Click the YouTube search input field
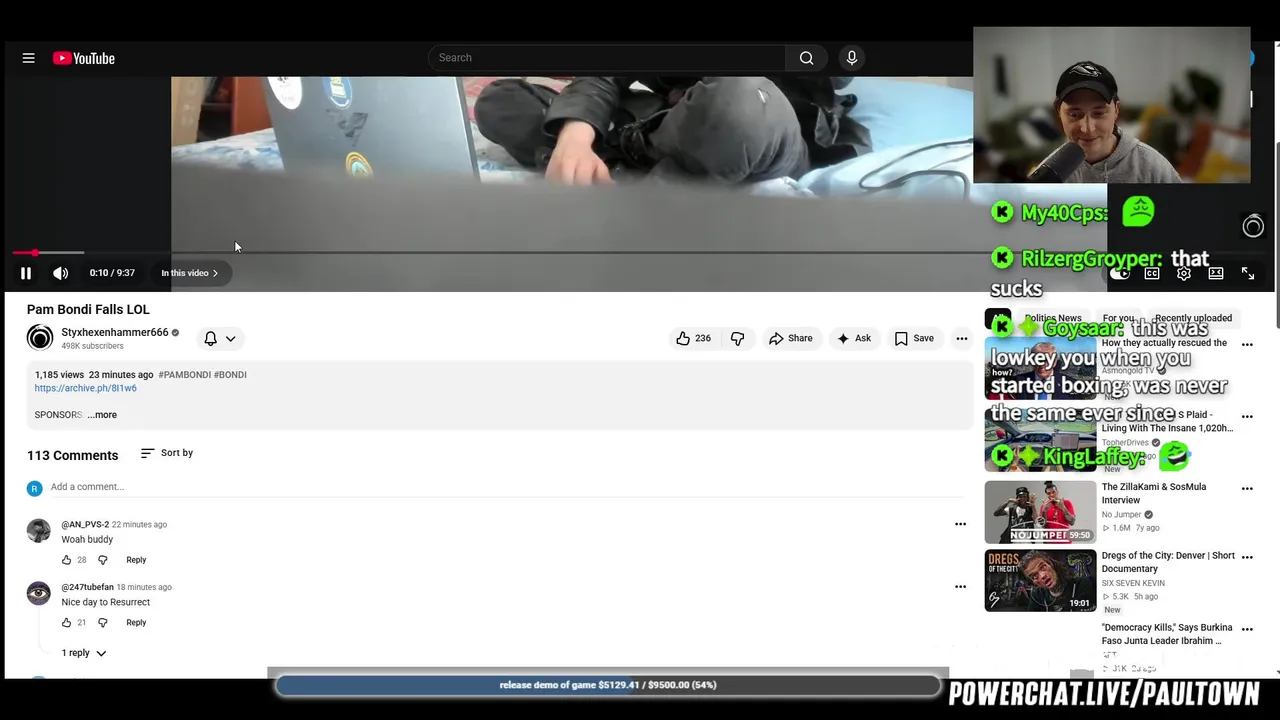 tap(607, 58)
